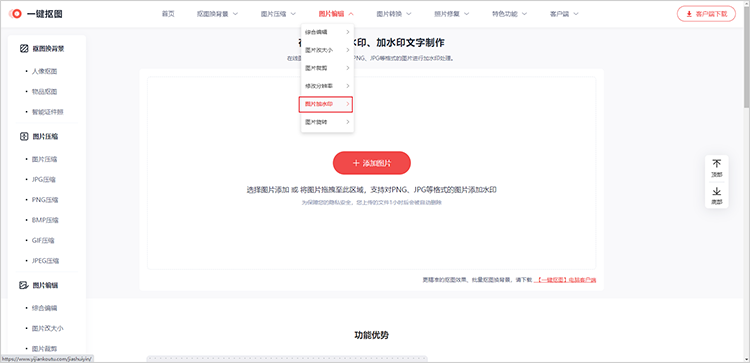Open 图片改大小 in the sidebar

pyautogui.click(x=48, y=329)
